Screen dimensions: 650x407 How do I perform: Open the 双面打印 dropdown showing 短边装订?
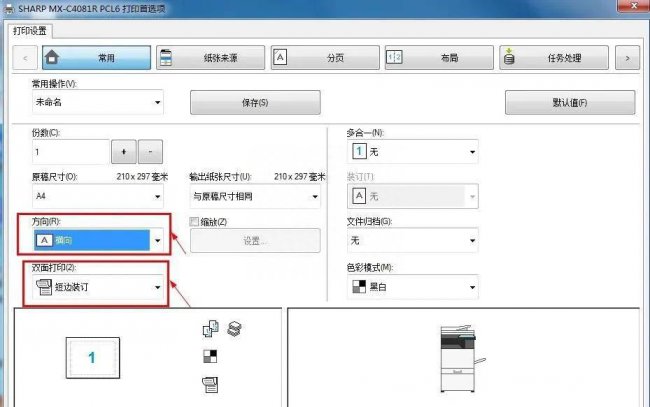tap(98, 287)
